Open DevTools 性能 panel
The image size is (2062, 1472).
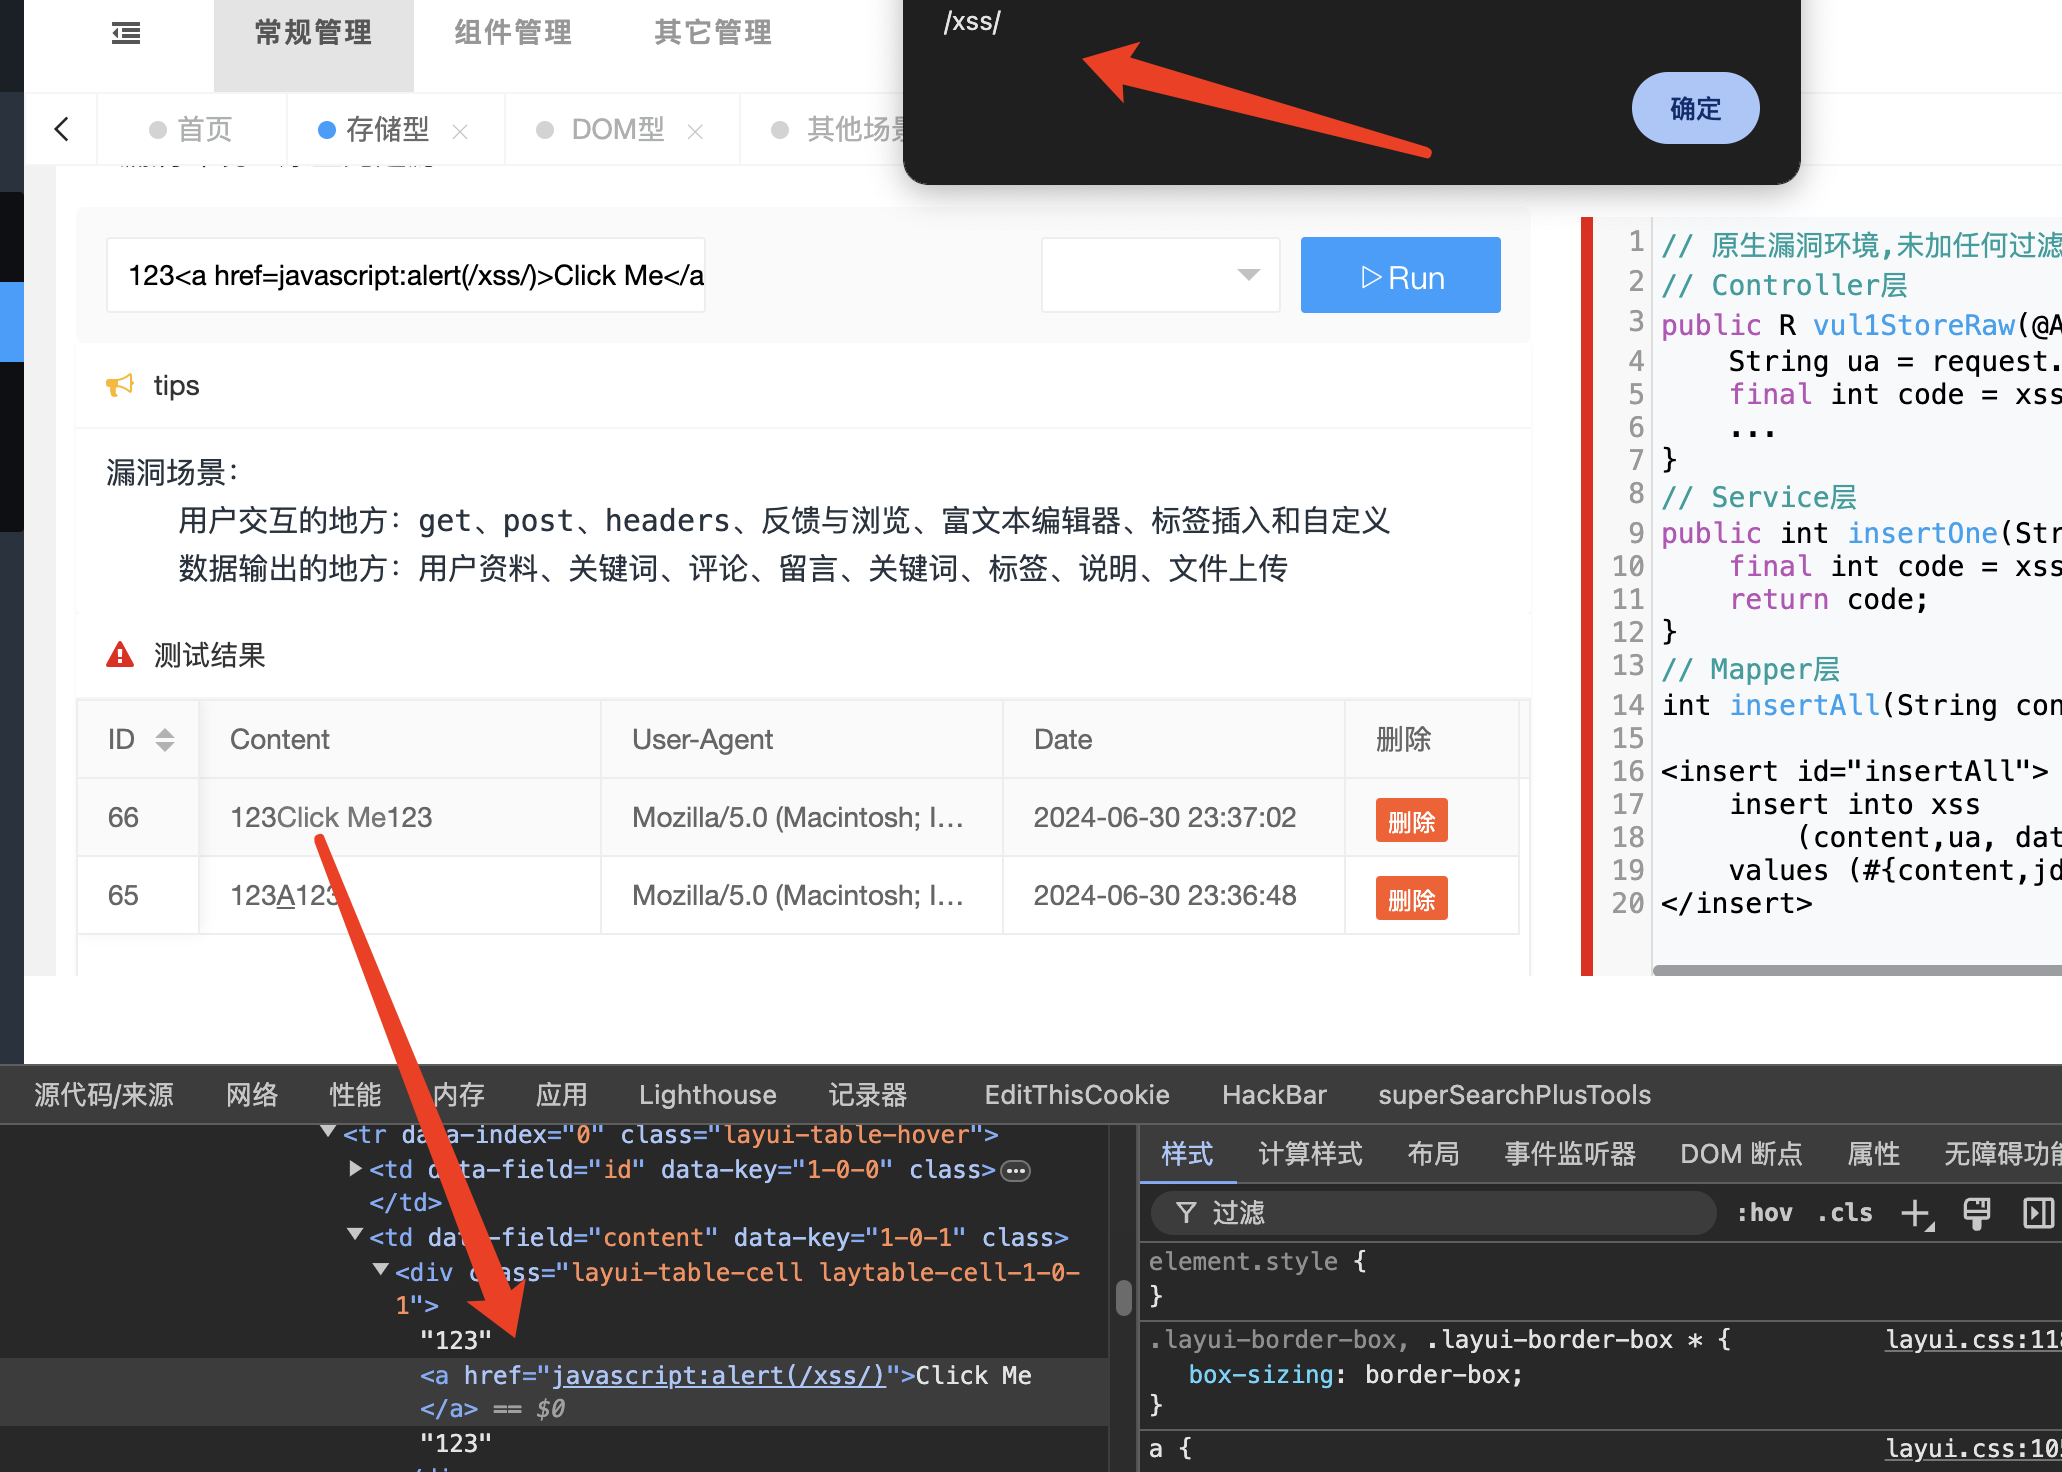click(355, 1095)
